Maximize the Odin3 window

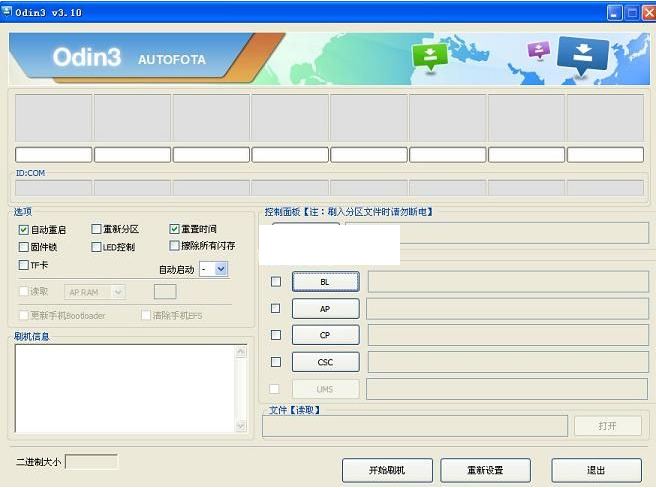[631, 12]
